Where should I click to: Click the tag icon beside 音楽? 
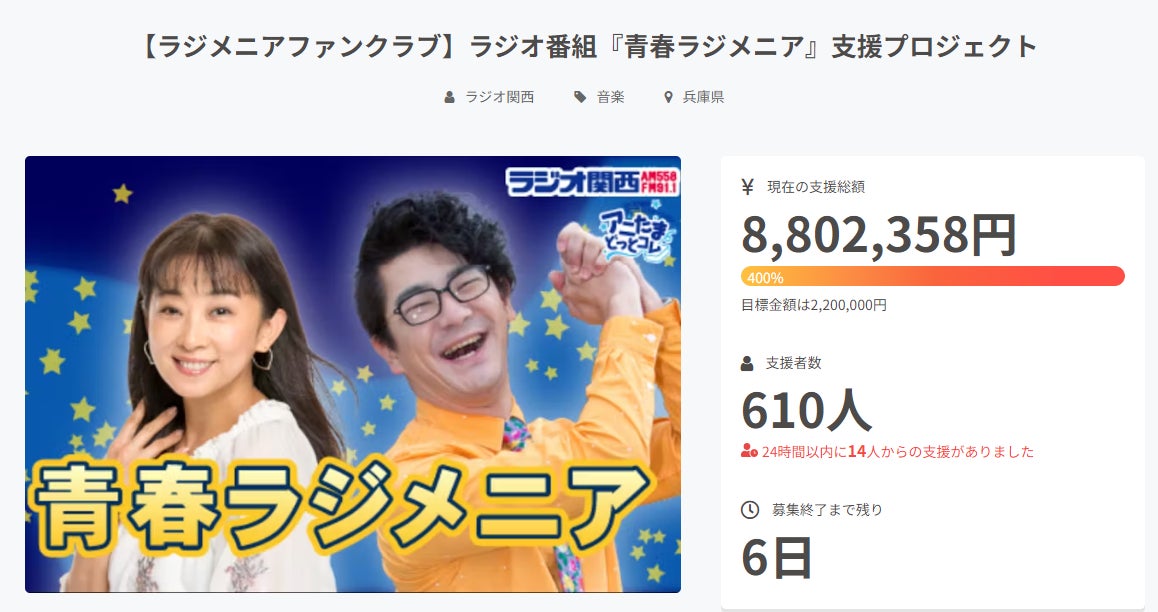(580, 97)
